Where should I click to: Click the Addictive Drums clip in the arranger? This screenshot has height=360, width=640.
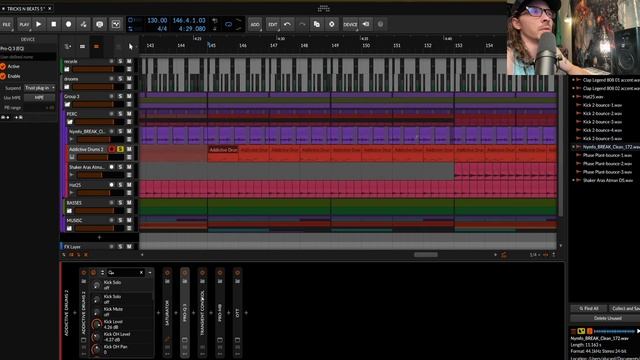222,153
